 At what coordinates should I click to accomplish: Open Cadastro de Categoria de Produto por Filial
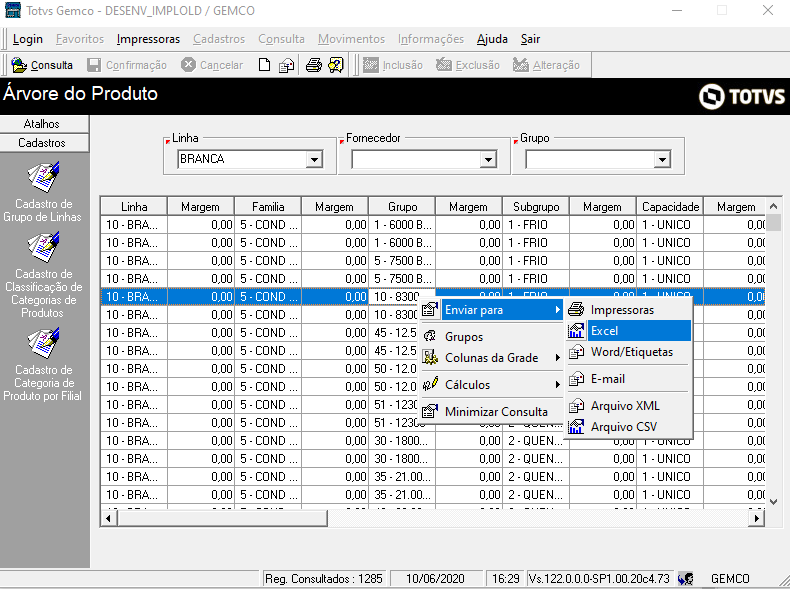(44, 342)
